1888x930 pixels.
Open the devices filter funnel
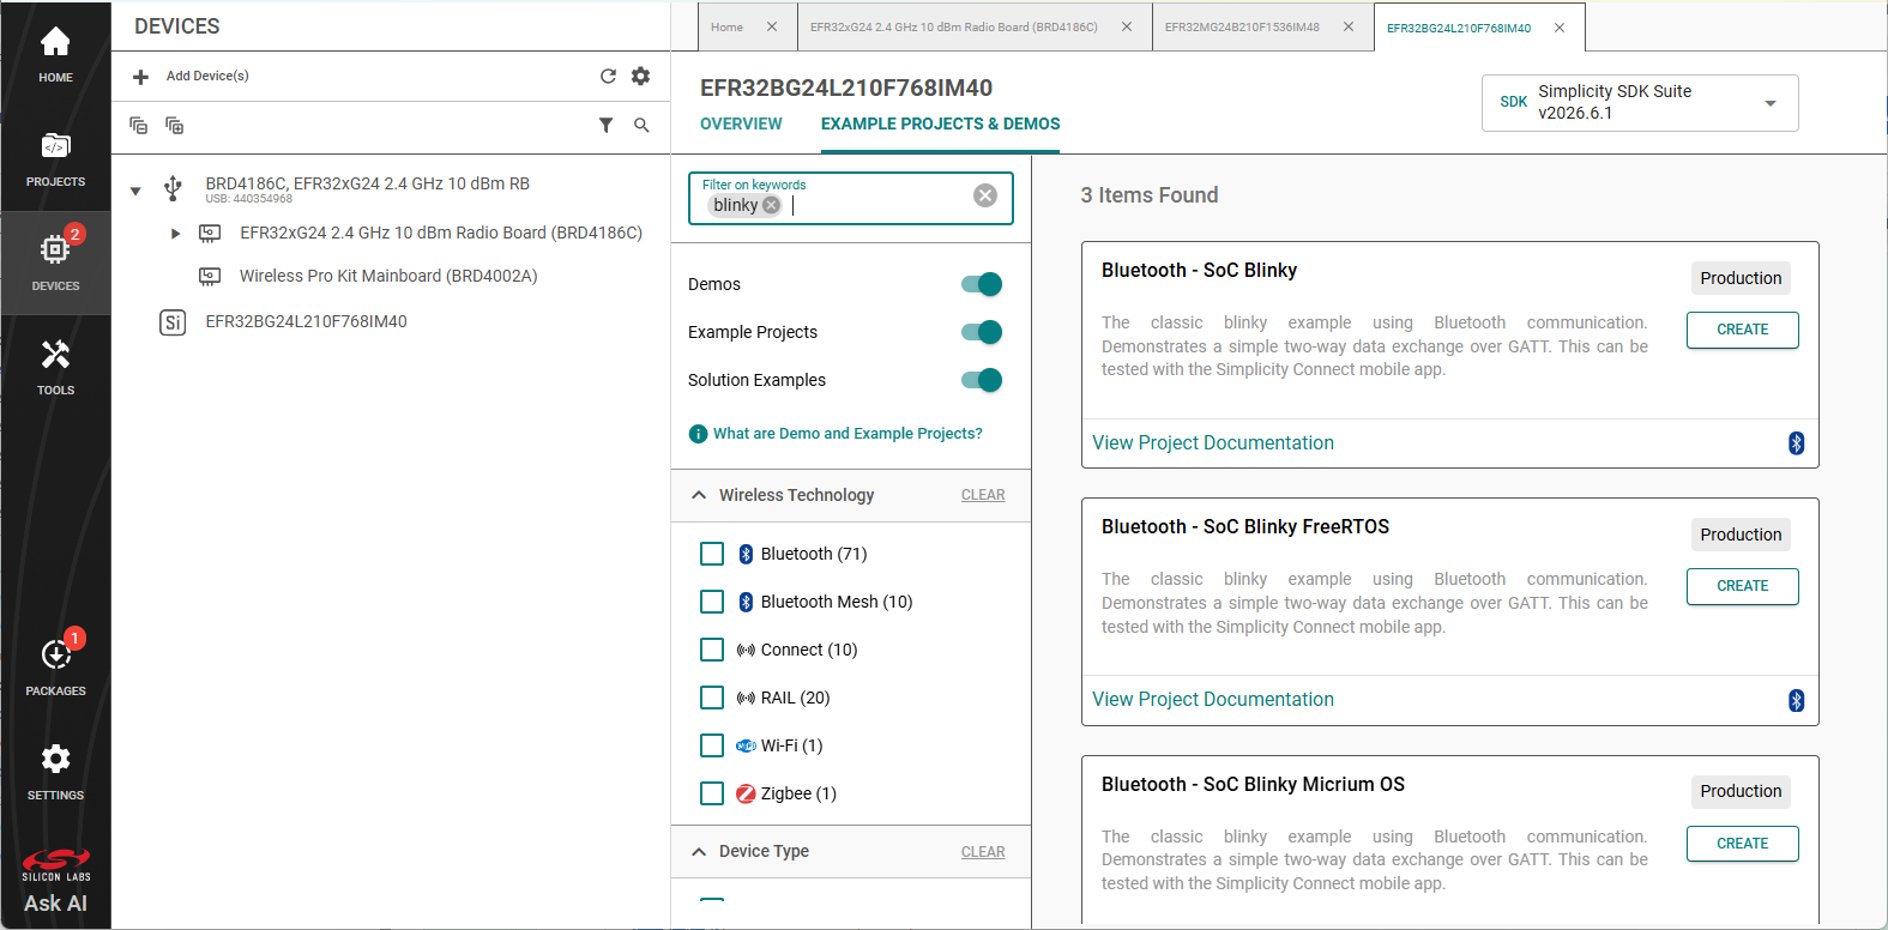[605, 125]
